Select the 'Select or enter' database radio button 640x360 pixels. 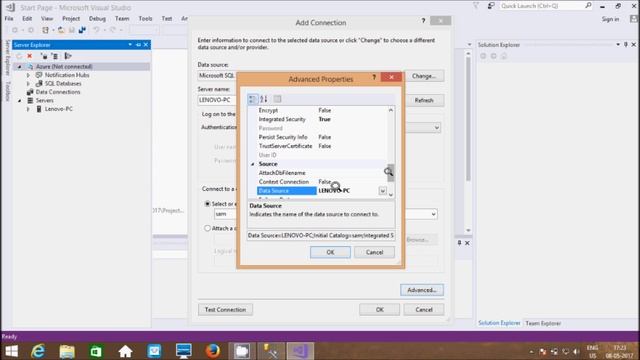[x=207, y=204]
